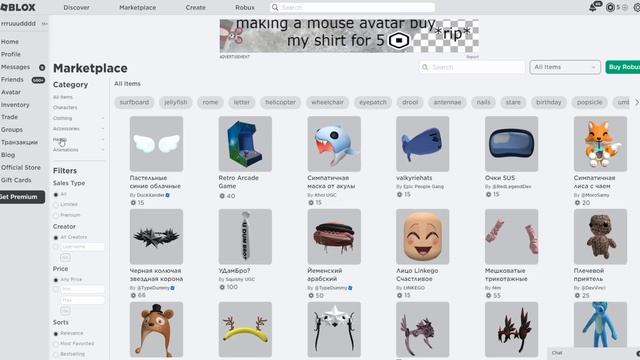Open Marketplace in top navigation
This screenshot has width=640, height=360.
[x=138, y=7]
